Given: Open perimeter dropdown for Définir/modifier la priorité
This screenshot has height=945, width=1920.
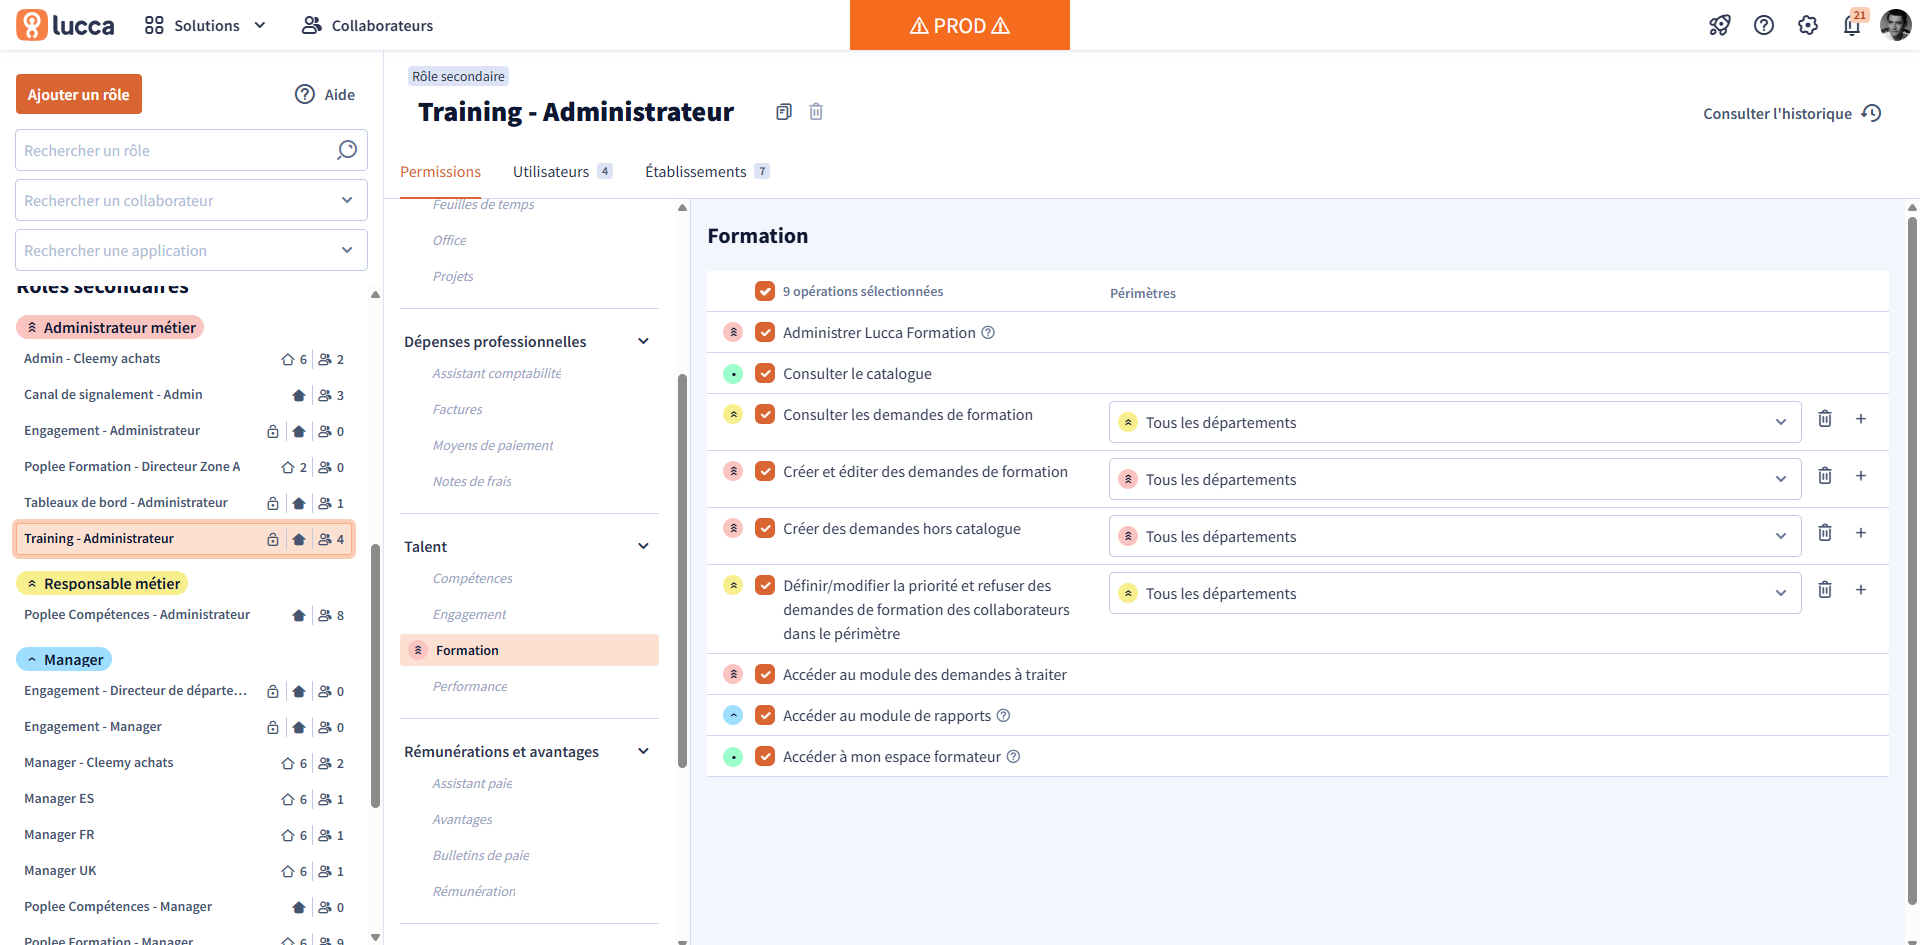Looking at the screenshot, I should pos(1455,593).
